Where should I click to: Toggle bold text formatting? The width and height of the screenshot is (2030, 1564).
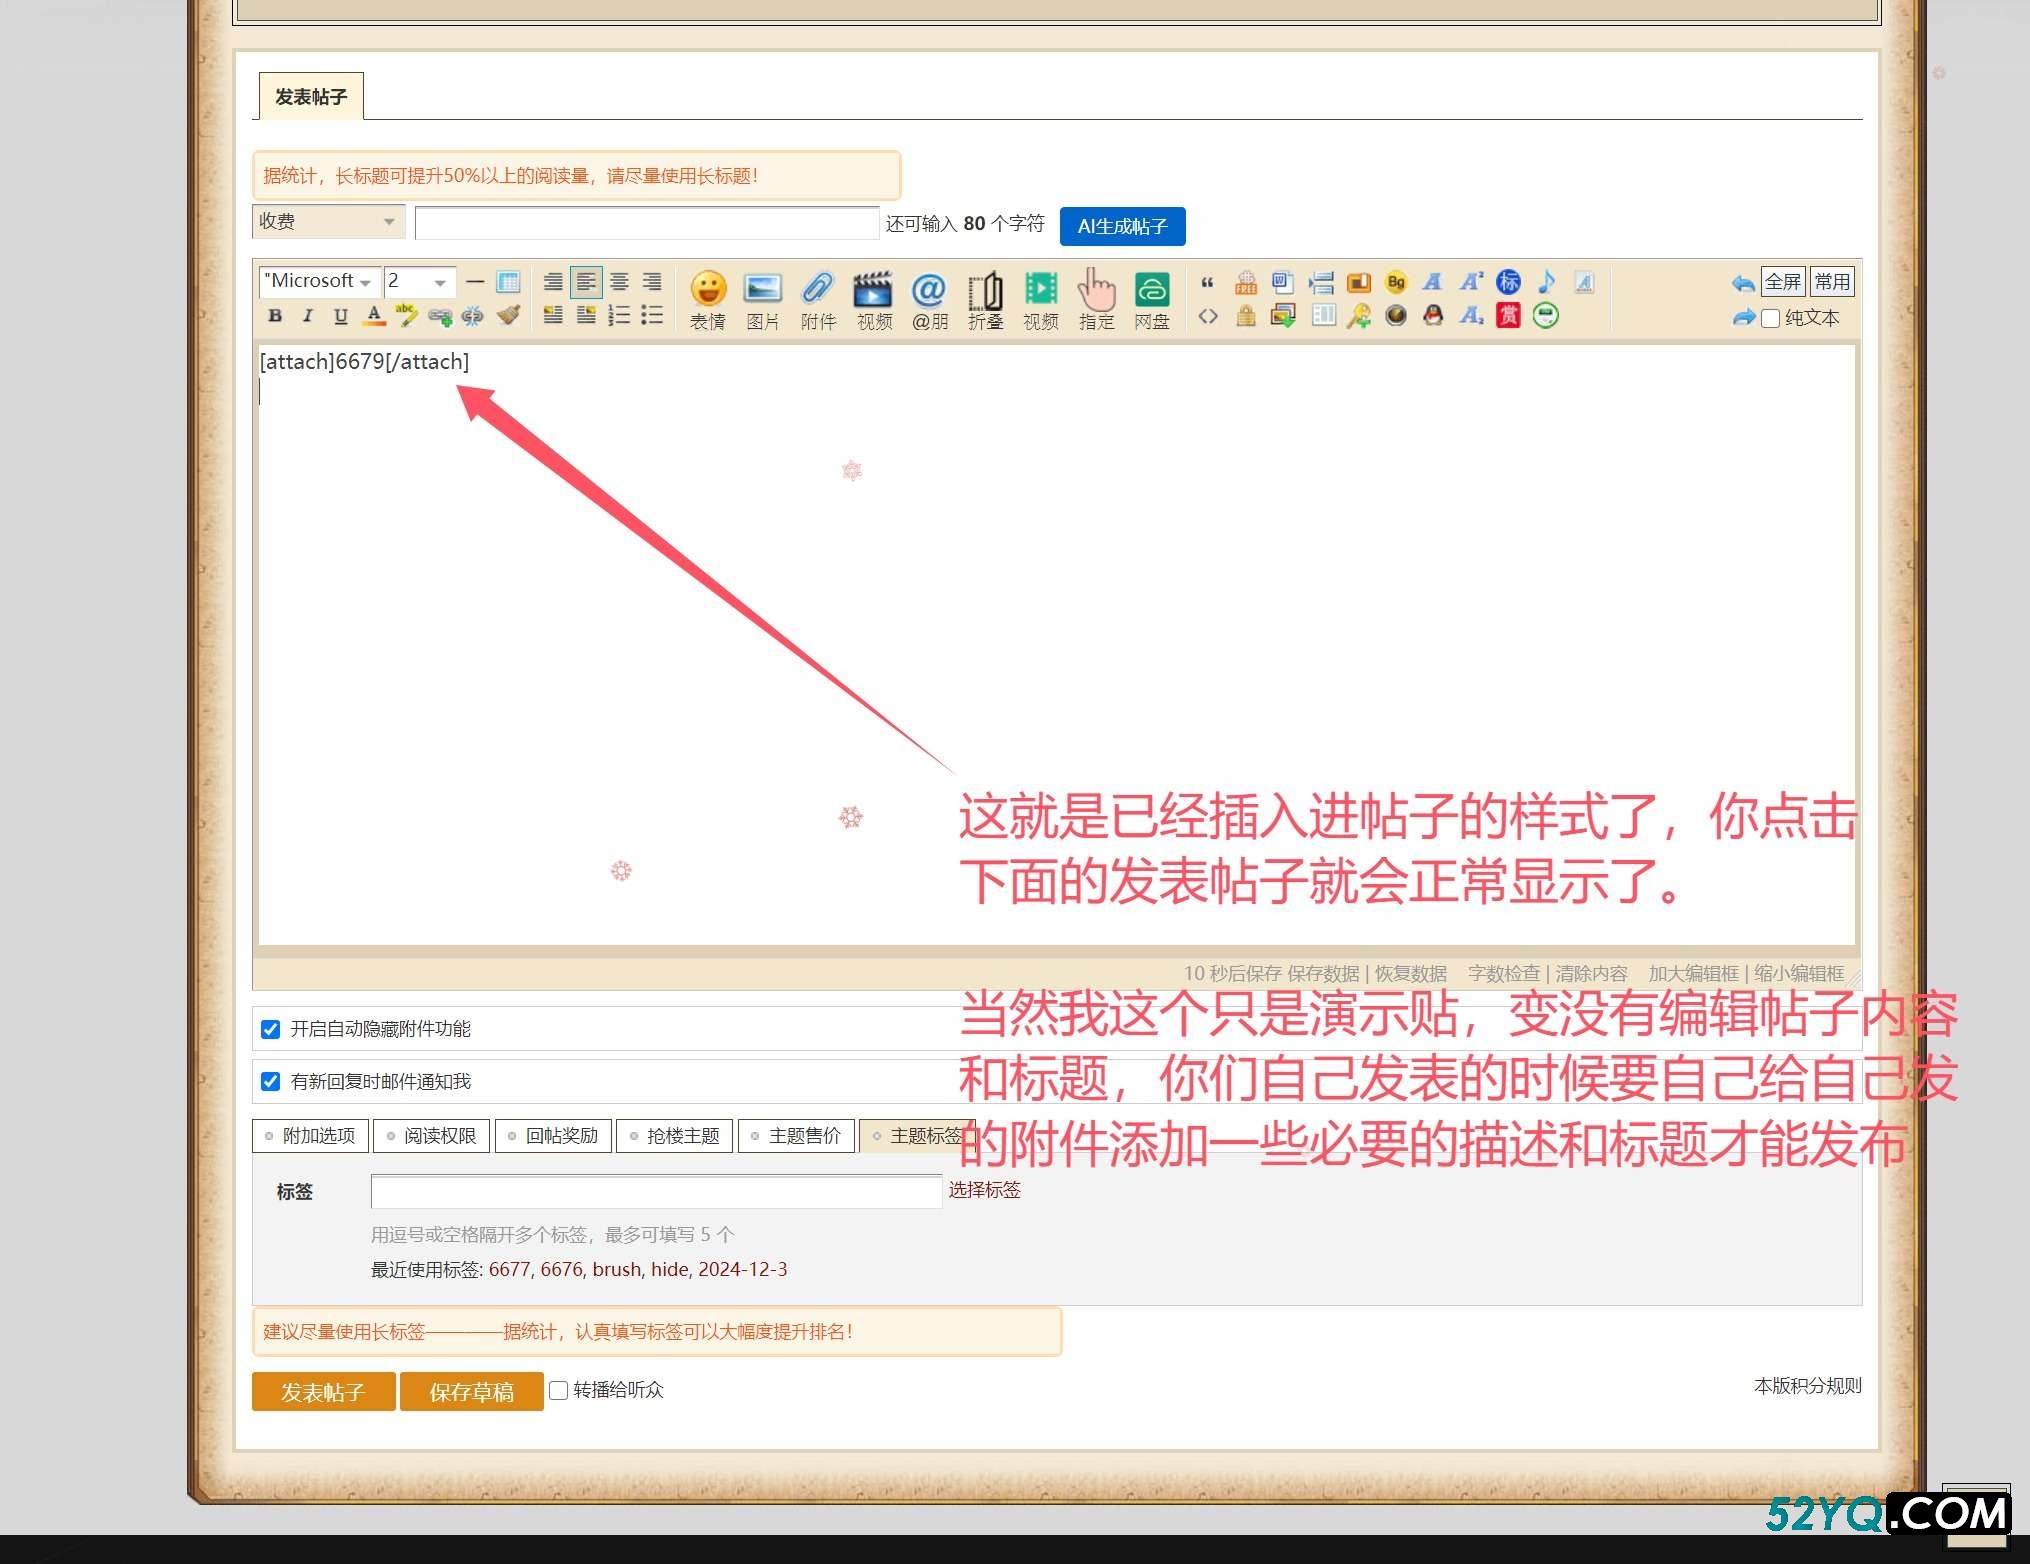coord(275,316)
